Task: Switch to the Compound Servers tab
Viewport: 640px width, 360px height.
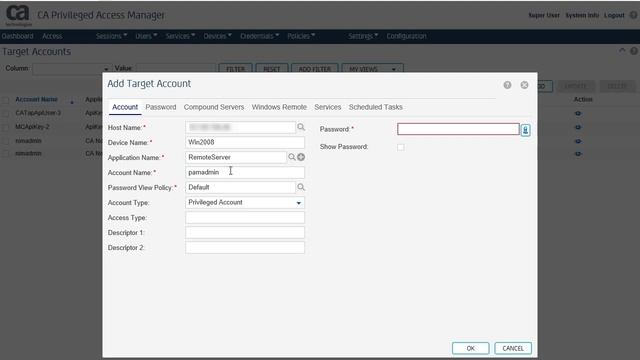Action: 214,107
